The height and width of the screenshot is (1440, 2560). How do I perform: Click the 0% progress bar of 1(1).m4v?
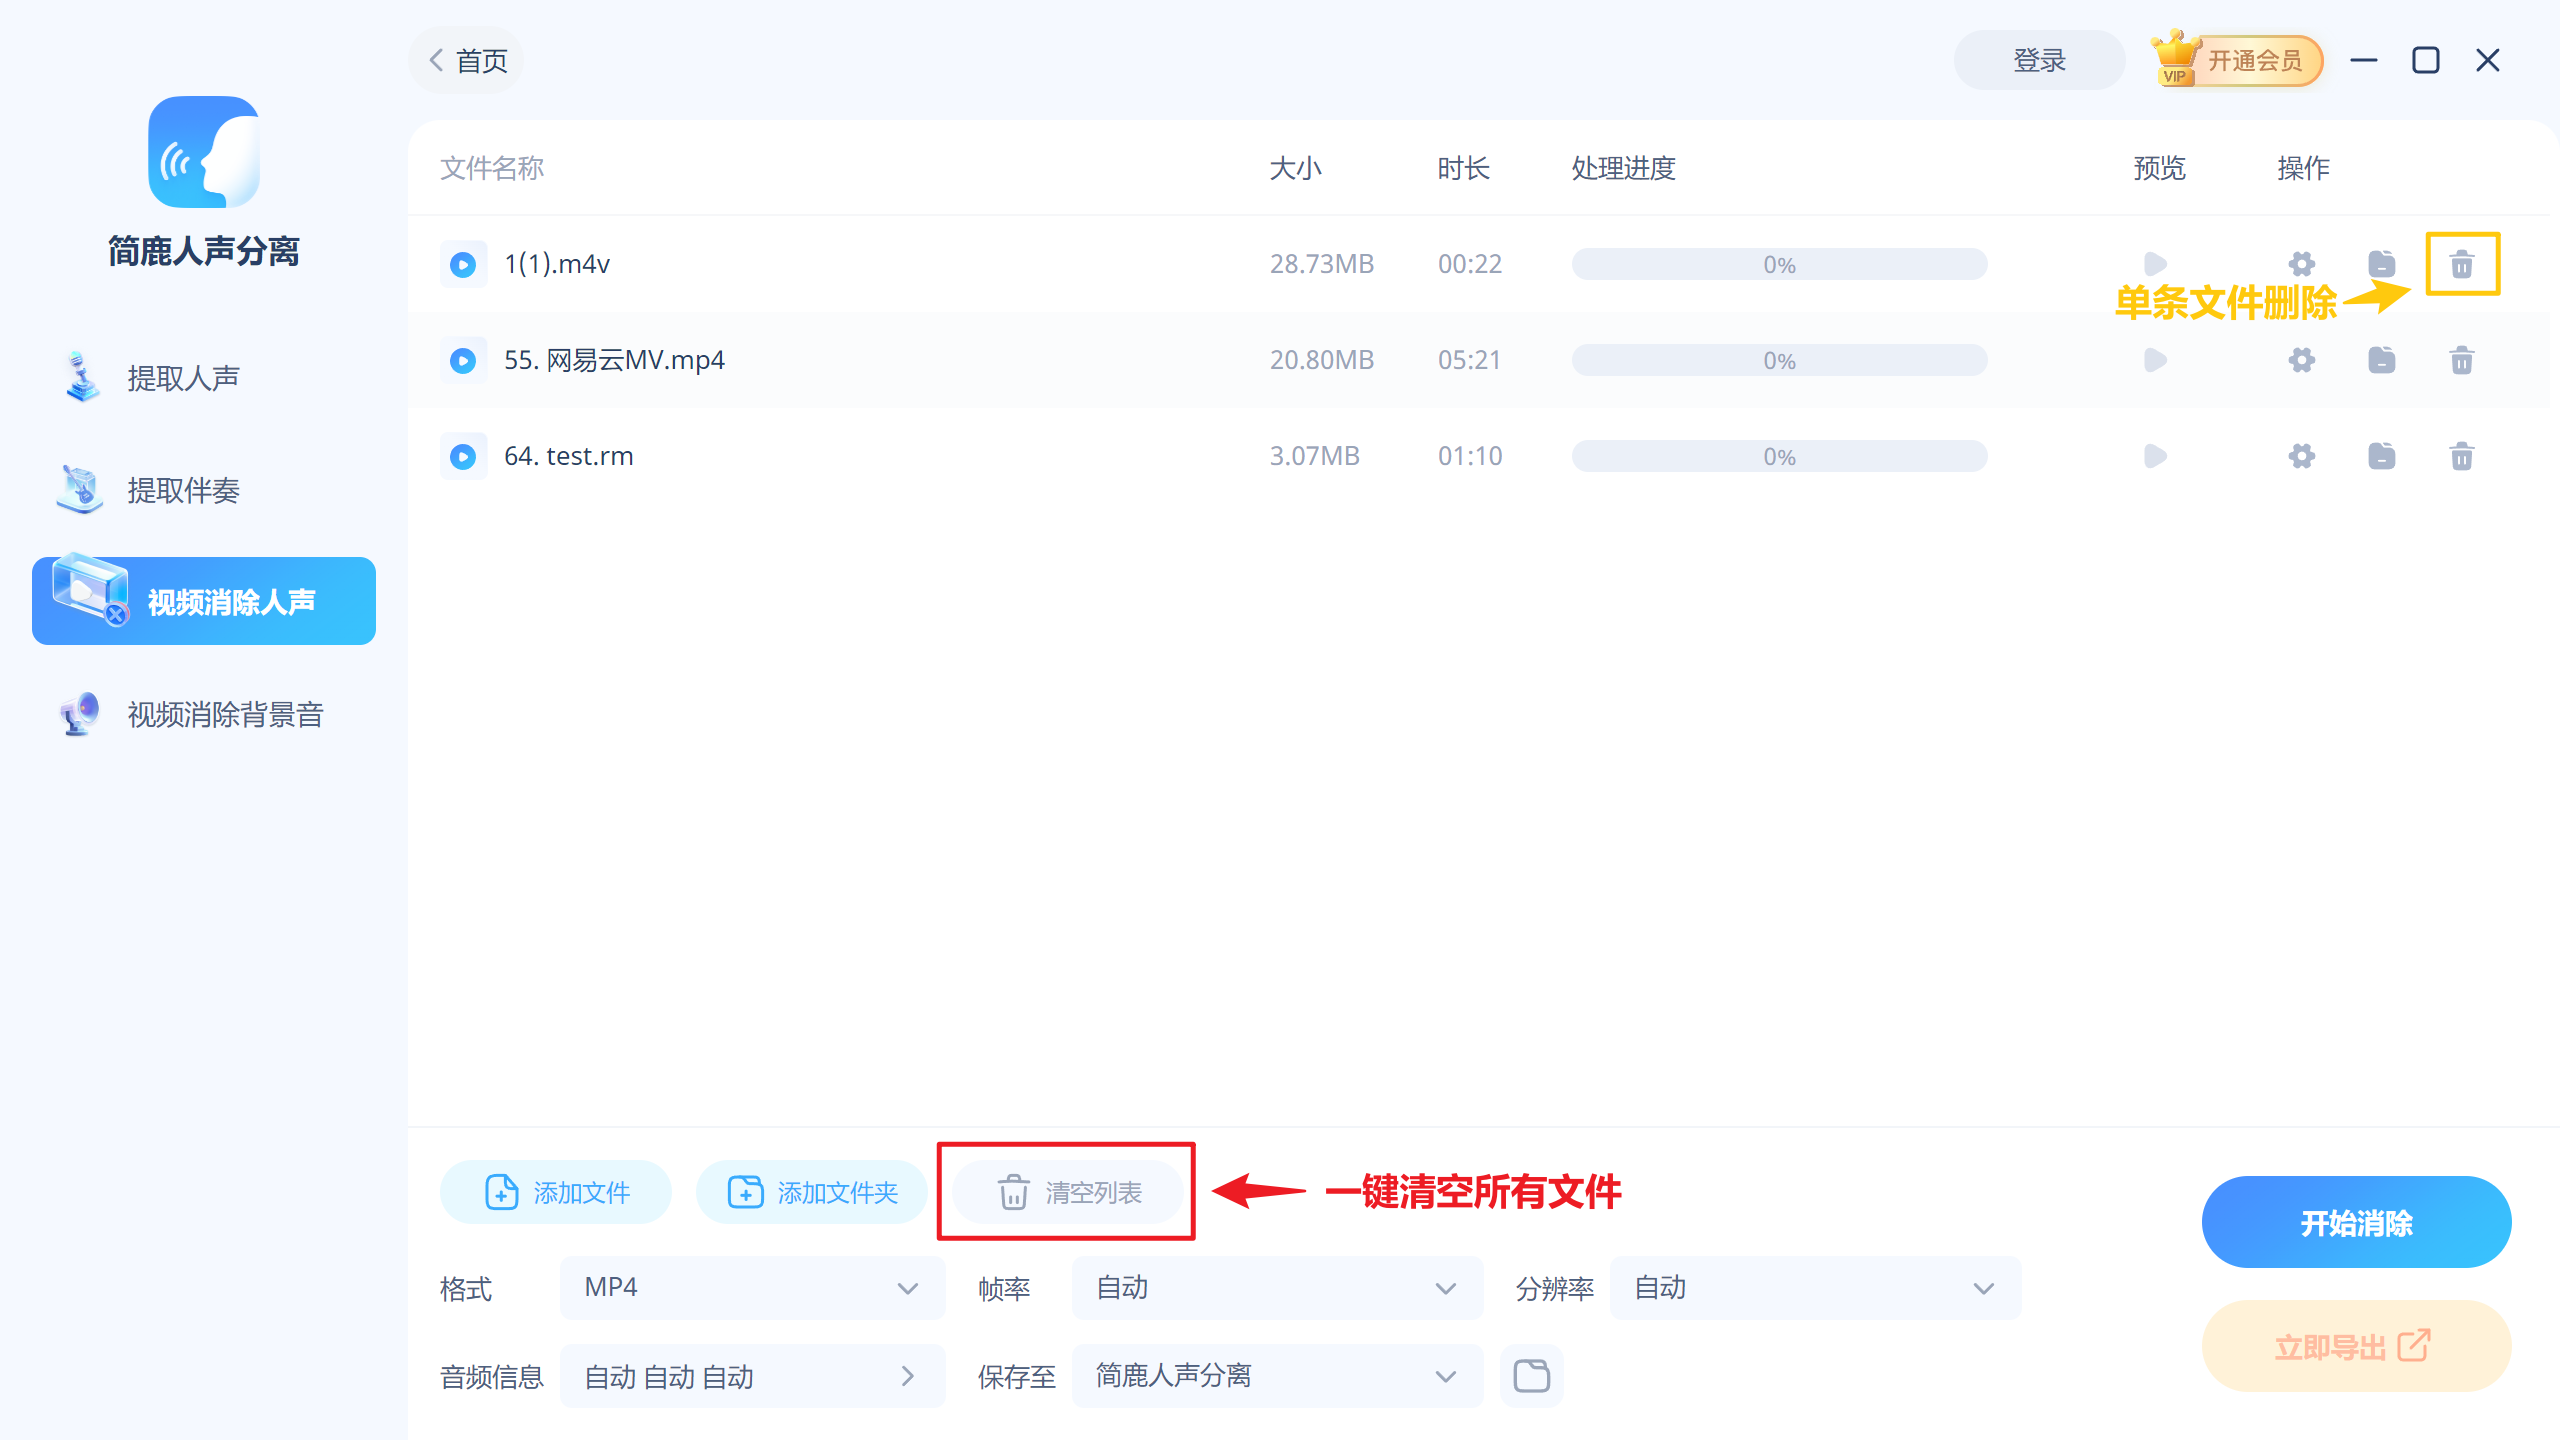[x=1779, y=264]
